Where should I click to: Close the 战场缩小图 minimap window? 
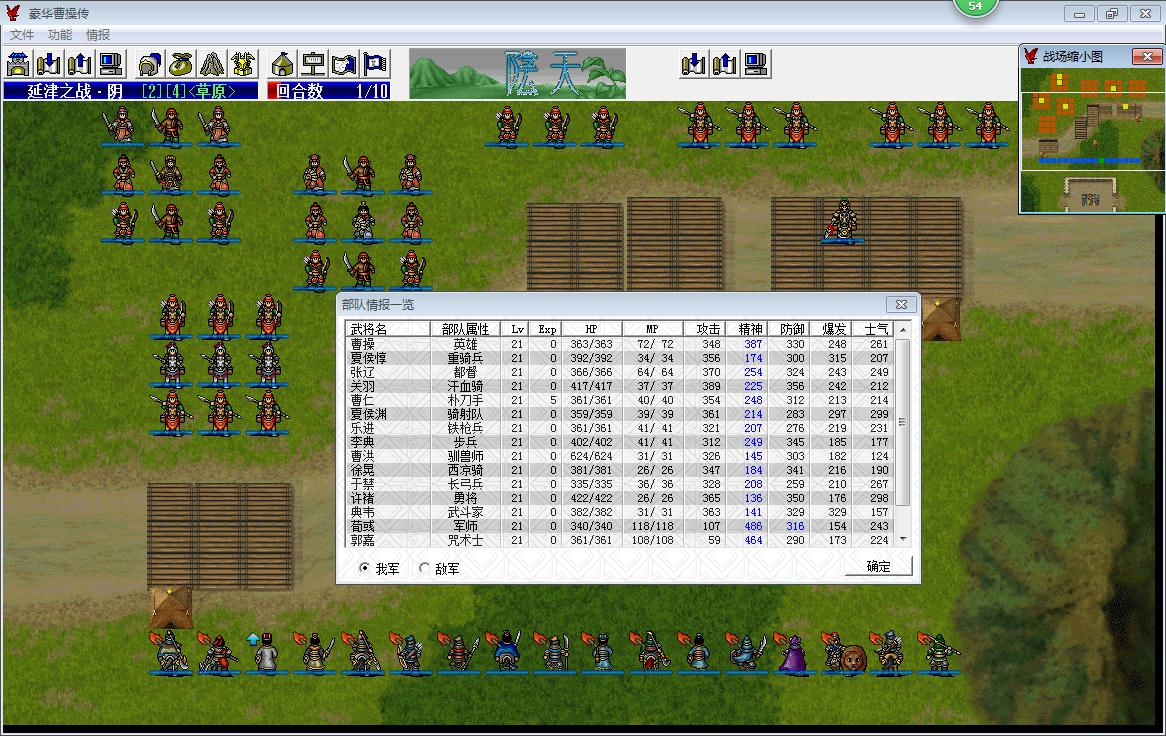(1147, 57)
